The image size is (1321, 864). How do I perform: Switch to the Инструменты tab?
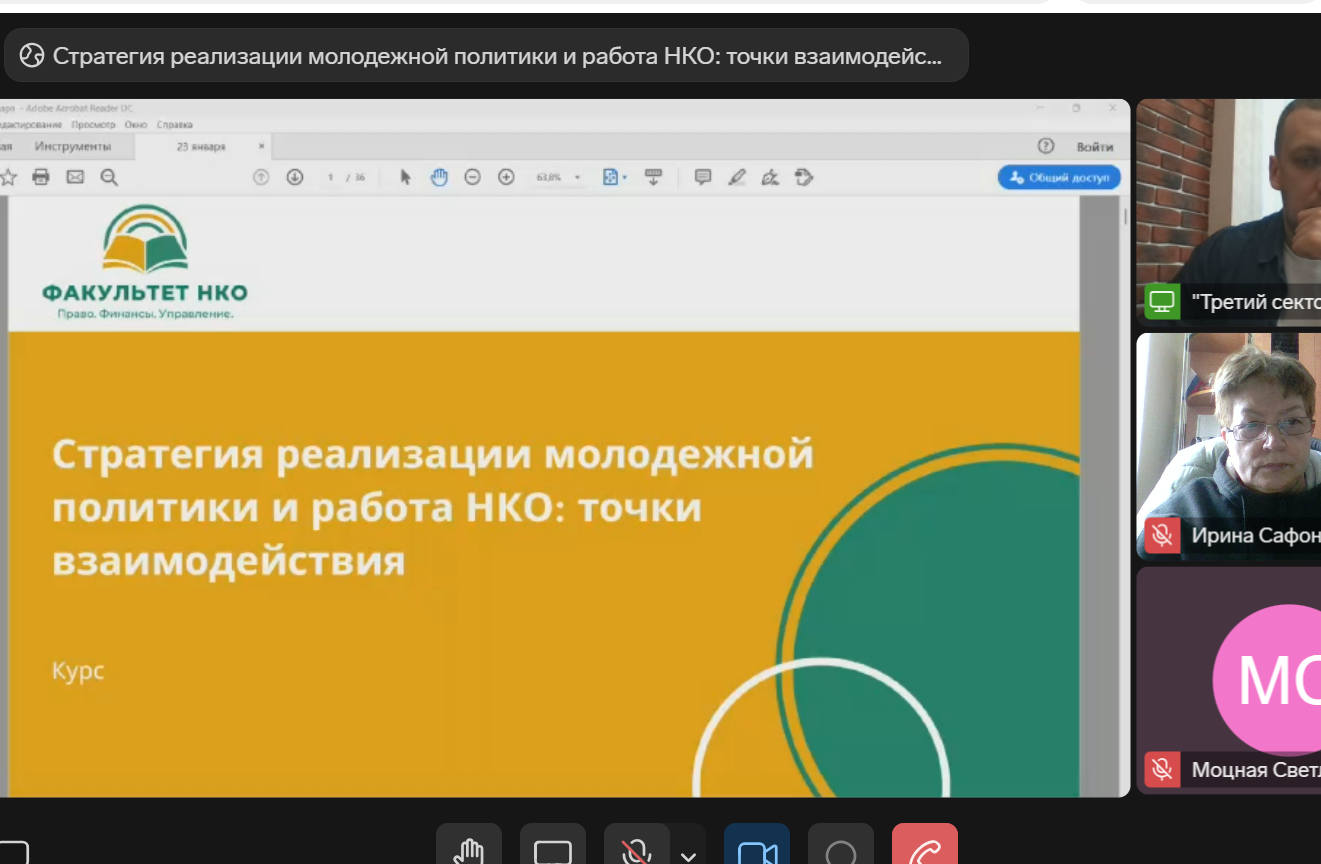coord(73,146)
